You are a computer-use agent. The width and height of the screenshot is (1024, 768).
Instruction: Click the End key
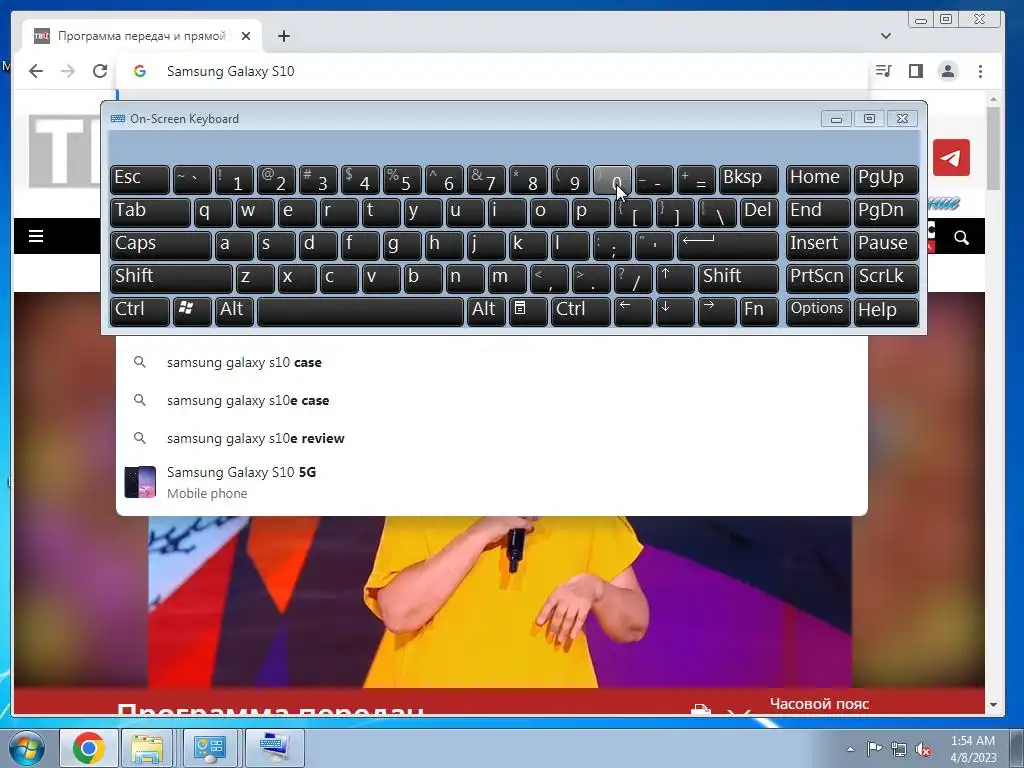pyautogui.click(x=818, y=212)
